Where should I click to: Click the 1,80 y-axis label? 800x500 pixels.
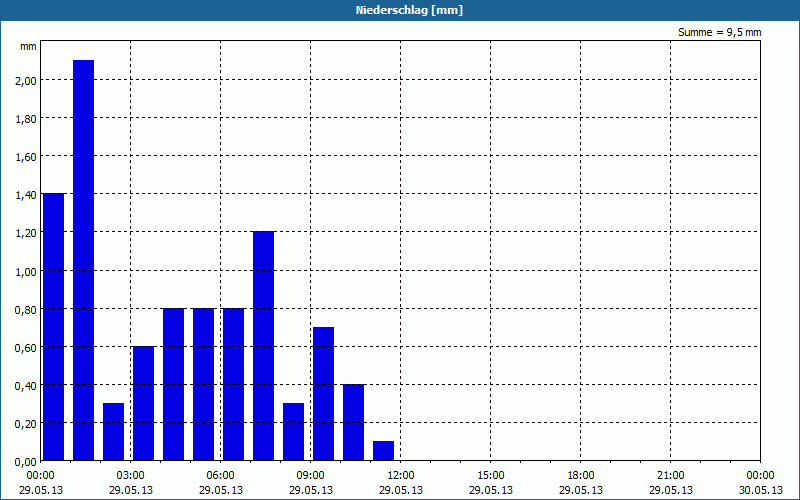point(26,118)
